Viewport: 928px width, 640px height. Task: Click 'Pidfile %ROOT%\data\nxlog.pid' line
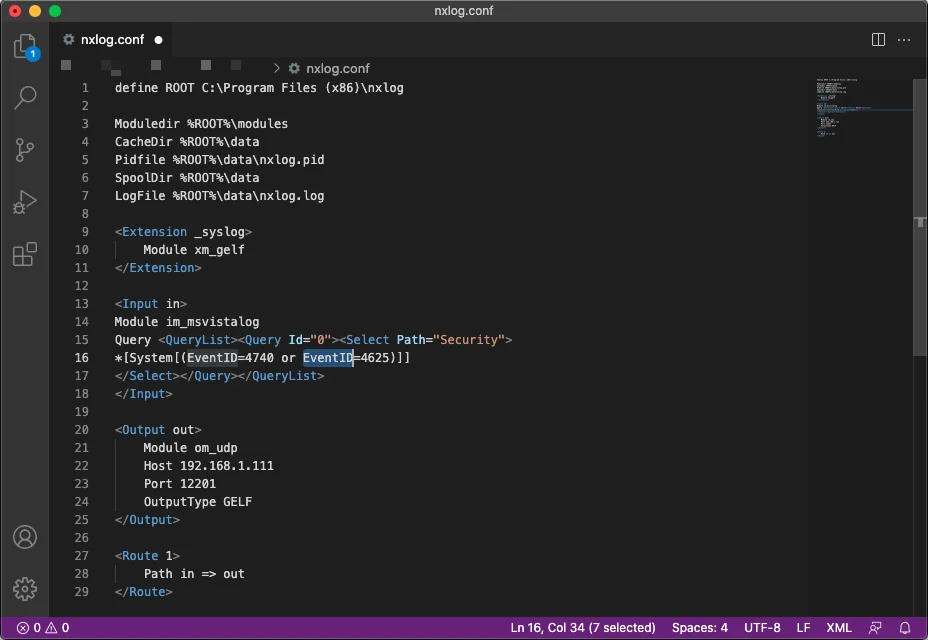coord(220,160)
